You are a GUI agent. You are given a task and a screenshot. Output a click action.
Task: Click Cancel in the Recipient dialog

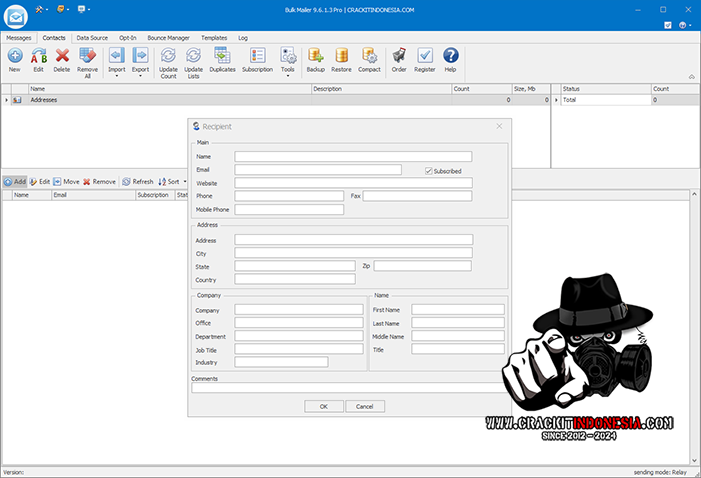click(364, 406)
